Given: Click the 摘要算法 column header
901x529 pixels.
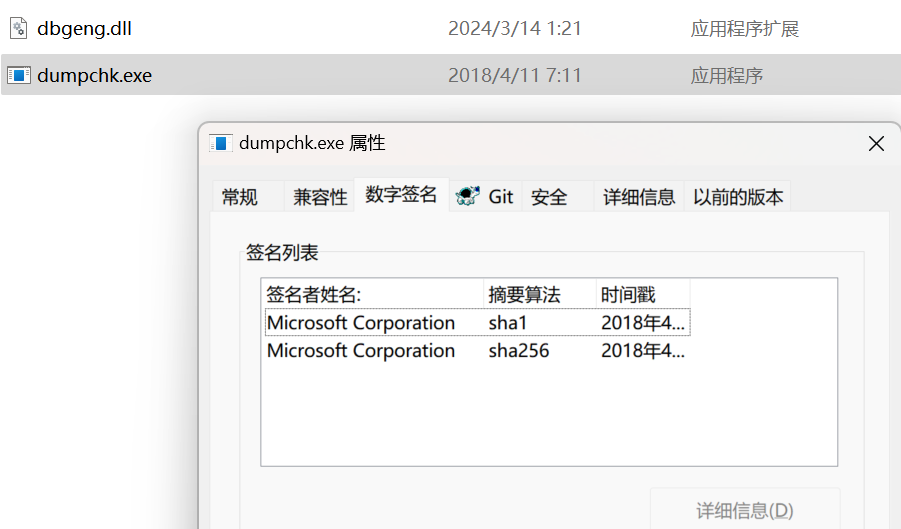Looking at the screenshot, I should [540, 295].
